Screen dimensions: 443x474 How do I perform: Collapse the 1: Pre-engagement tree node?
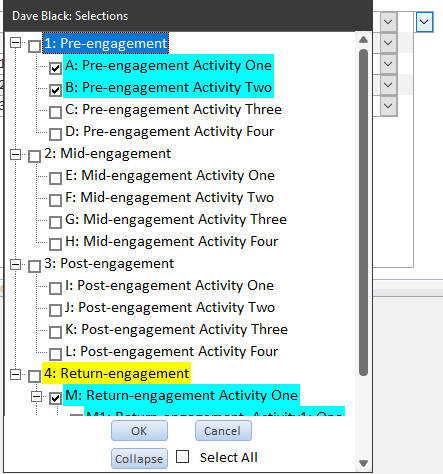coord(15,43)
